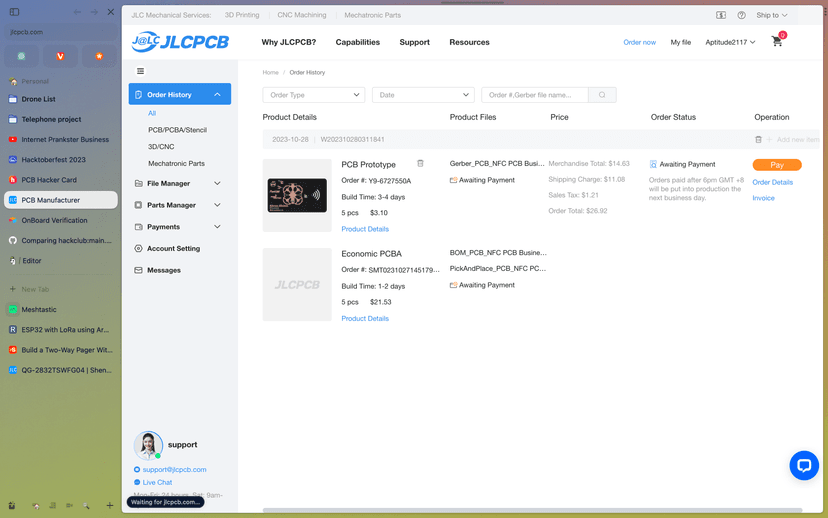
Task: Toggle the hamburger sidebar menu icon
Action: tap(140, 71)
